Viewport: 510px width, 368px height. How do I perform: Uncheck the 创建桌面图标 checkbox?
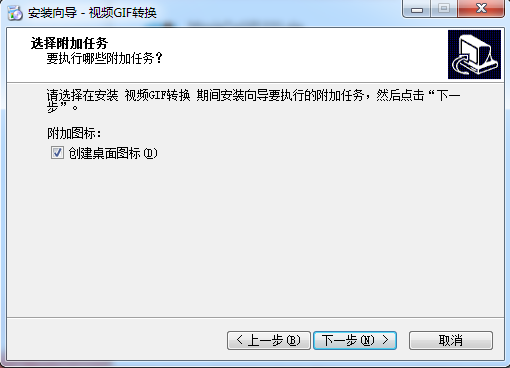click(57, 153)
